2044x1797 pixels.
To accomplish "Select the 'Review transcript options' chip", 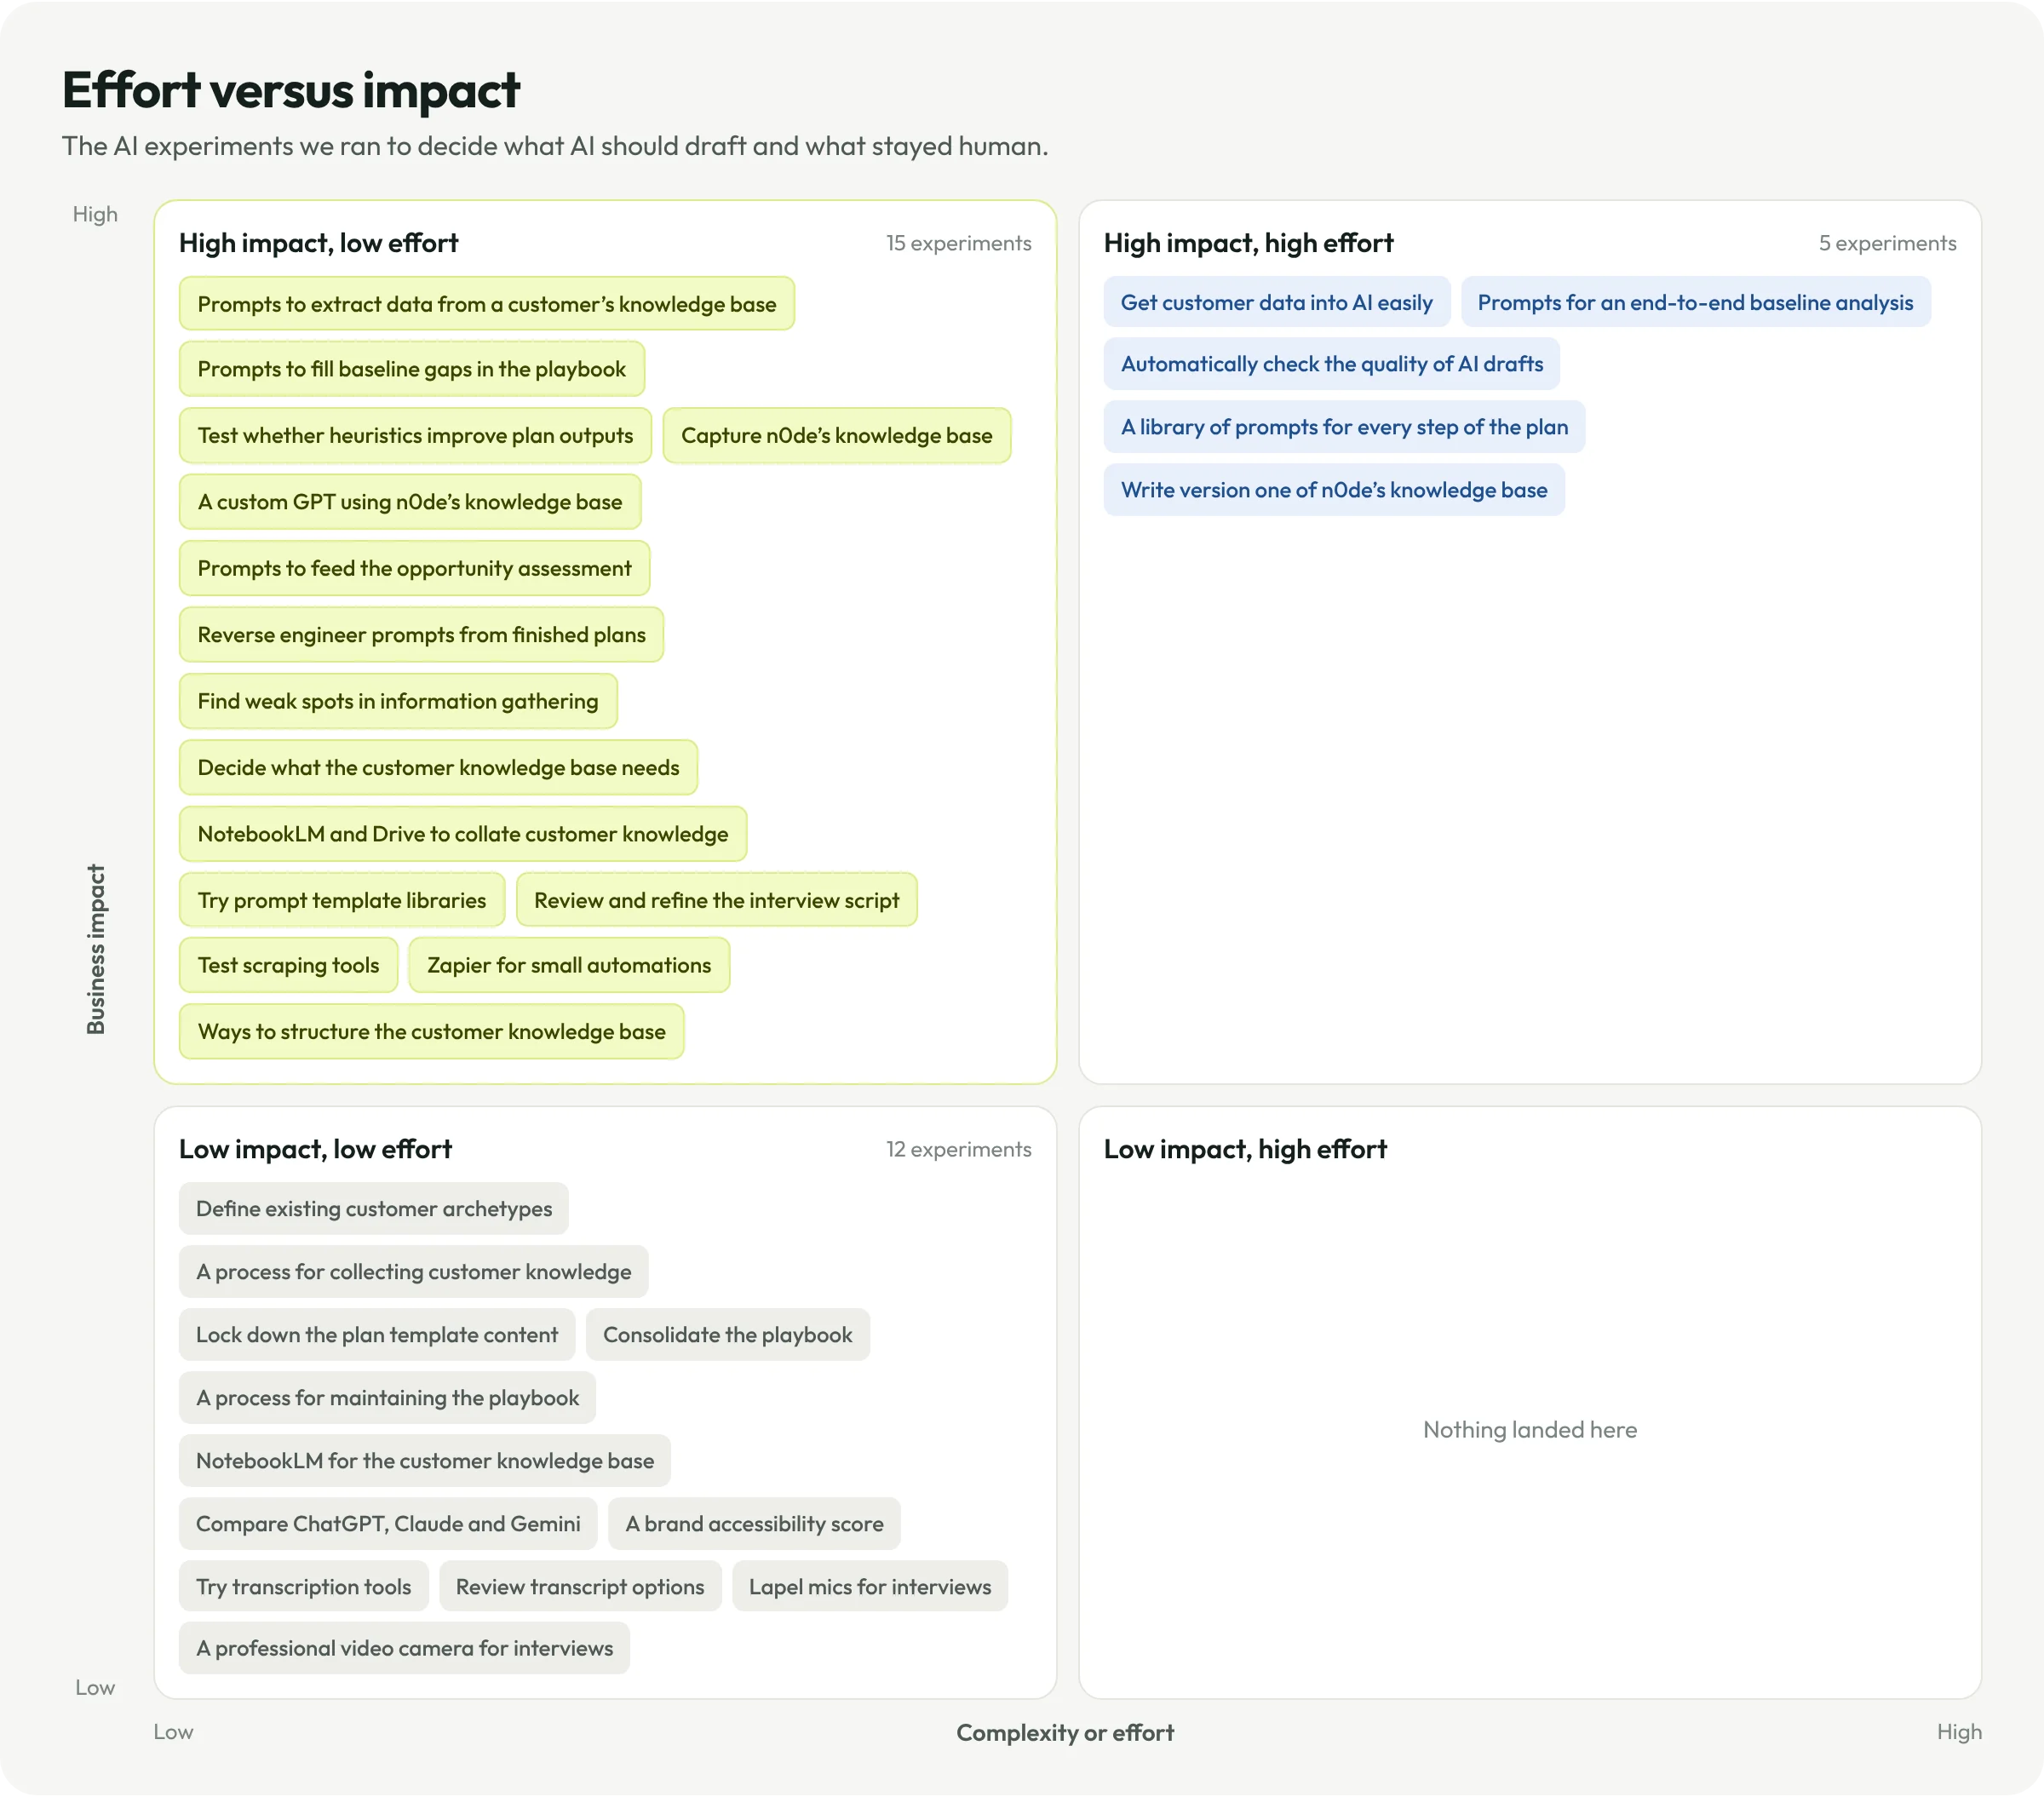I will [x=580, y=1587].
